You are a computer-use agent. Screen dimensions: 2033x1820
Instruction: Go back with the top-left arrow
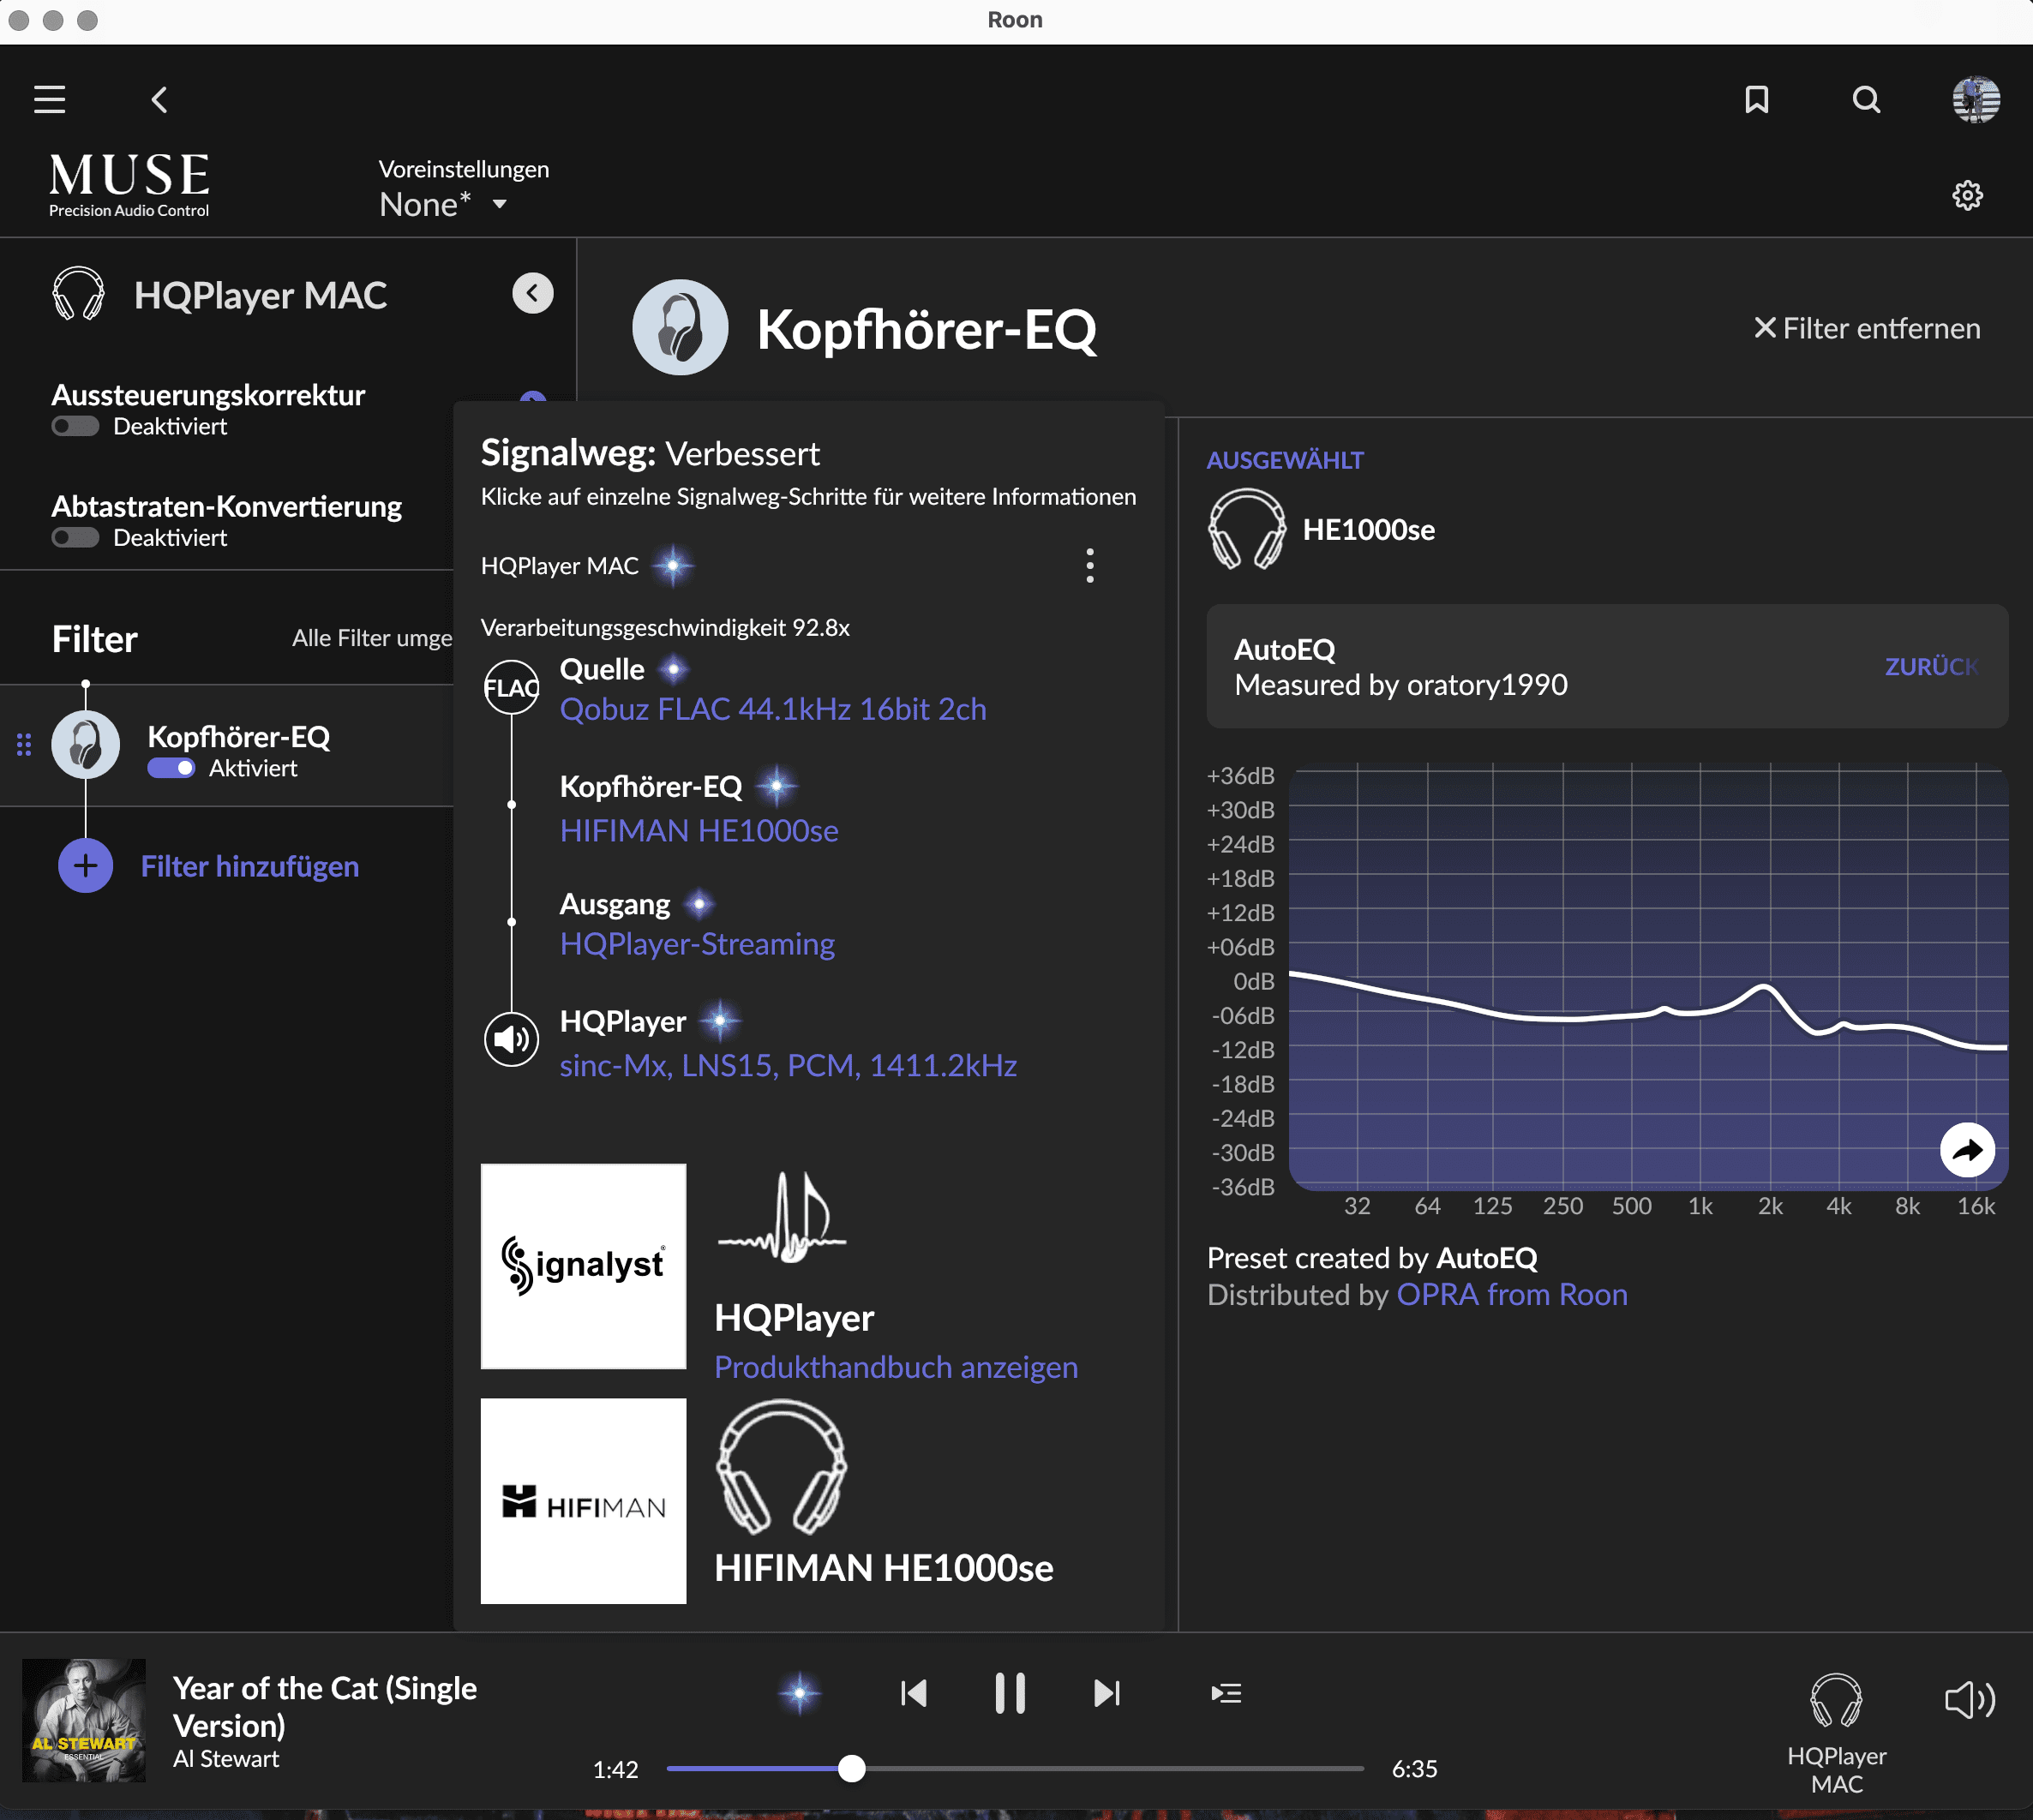coord(160,99)
